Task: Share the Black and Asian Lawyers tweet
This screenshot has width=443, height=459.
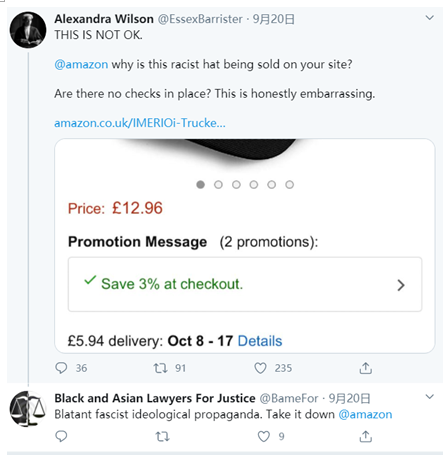Action: [x=366, y=436]
